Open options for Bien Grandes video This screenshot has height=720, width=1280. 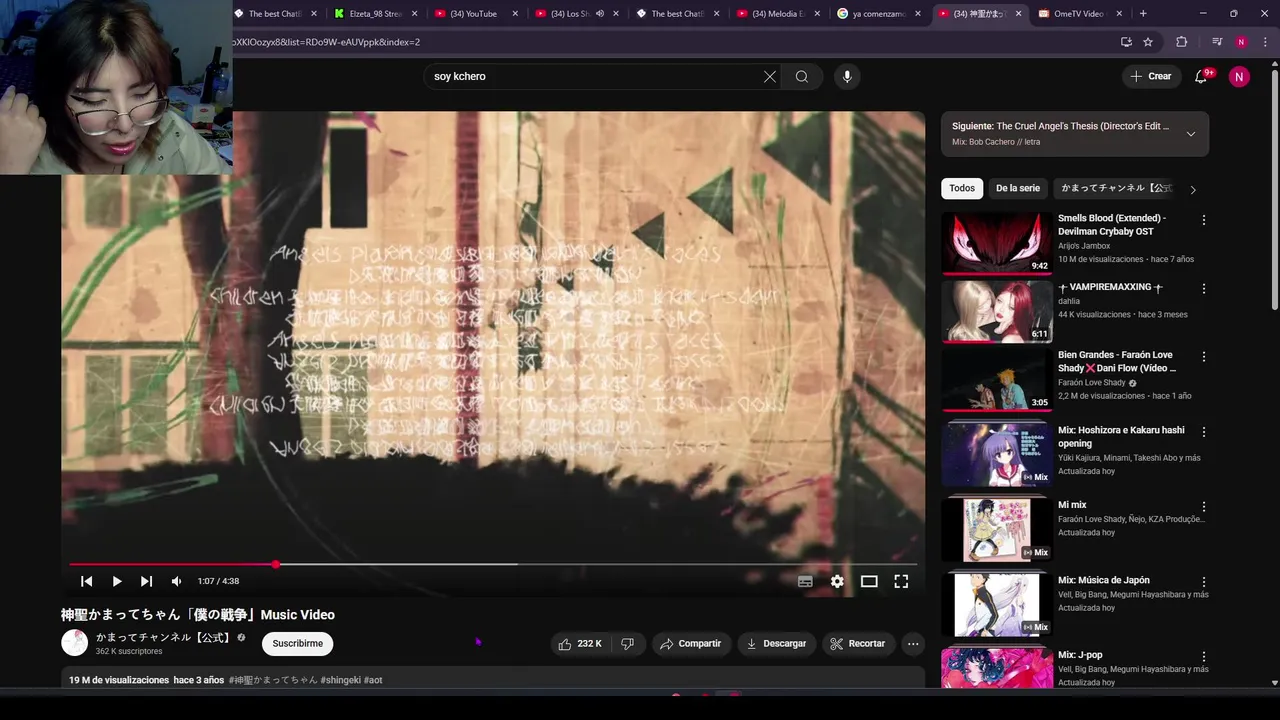point(1204,357)
